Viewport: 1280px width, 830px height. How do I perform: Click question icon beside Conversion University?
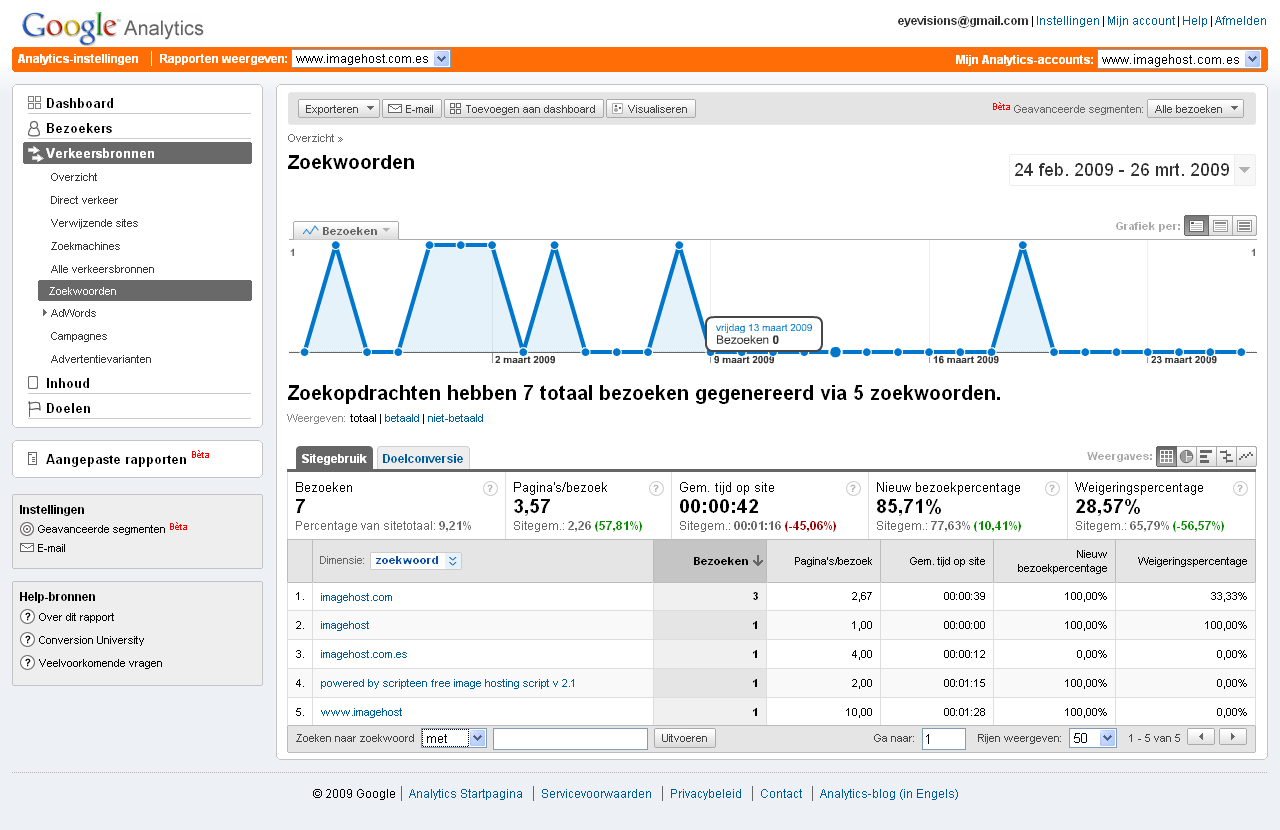28,640
